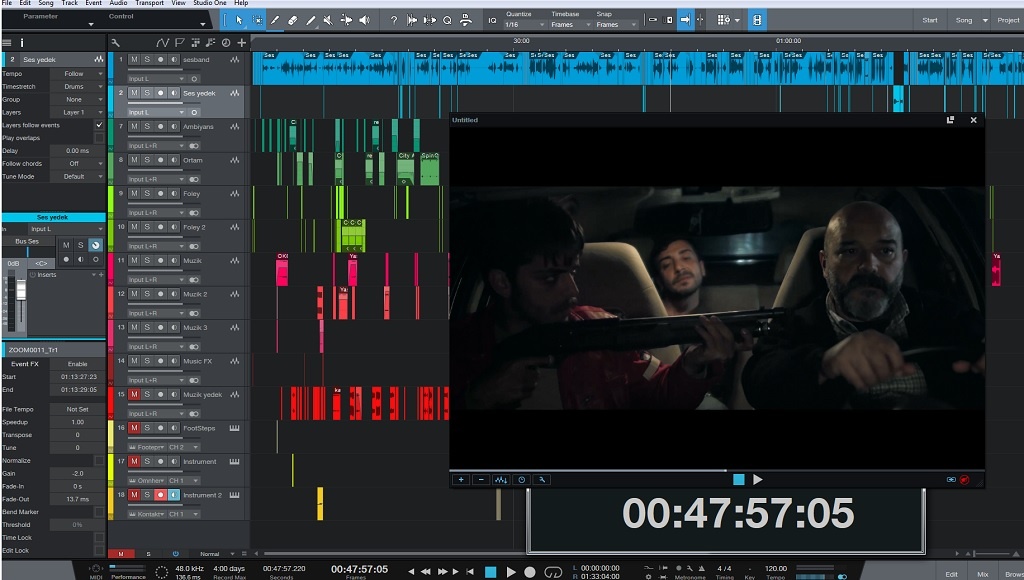Image resolution: width=1024 pixels, height=580 pixels.
Task: Detach the Untitled video player window
Action: point(950,120)
